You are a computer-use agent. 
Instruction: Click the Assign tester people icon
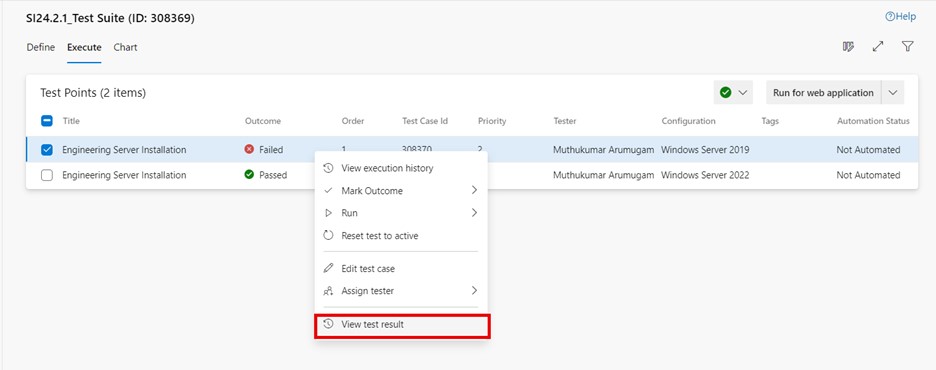(x=328, y=291)
